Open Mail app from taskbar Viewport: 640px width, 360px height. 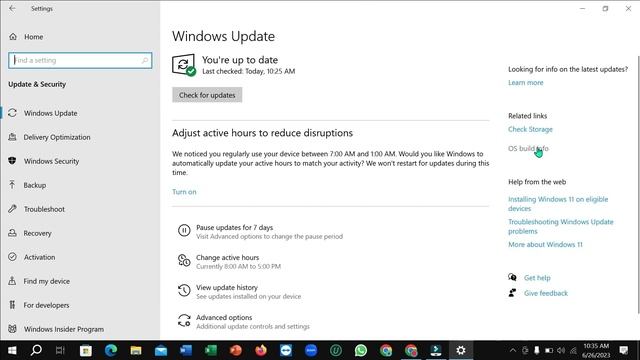pyautogui.click(x=161, y=350)
